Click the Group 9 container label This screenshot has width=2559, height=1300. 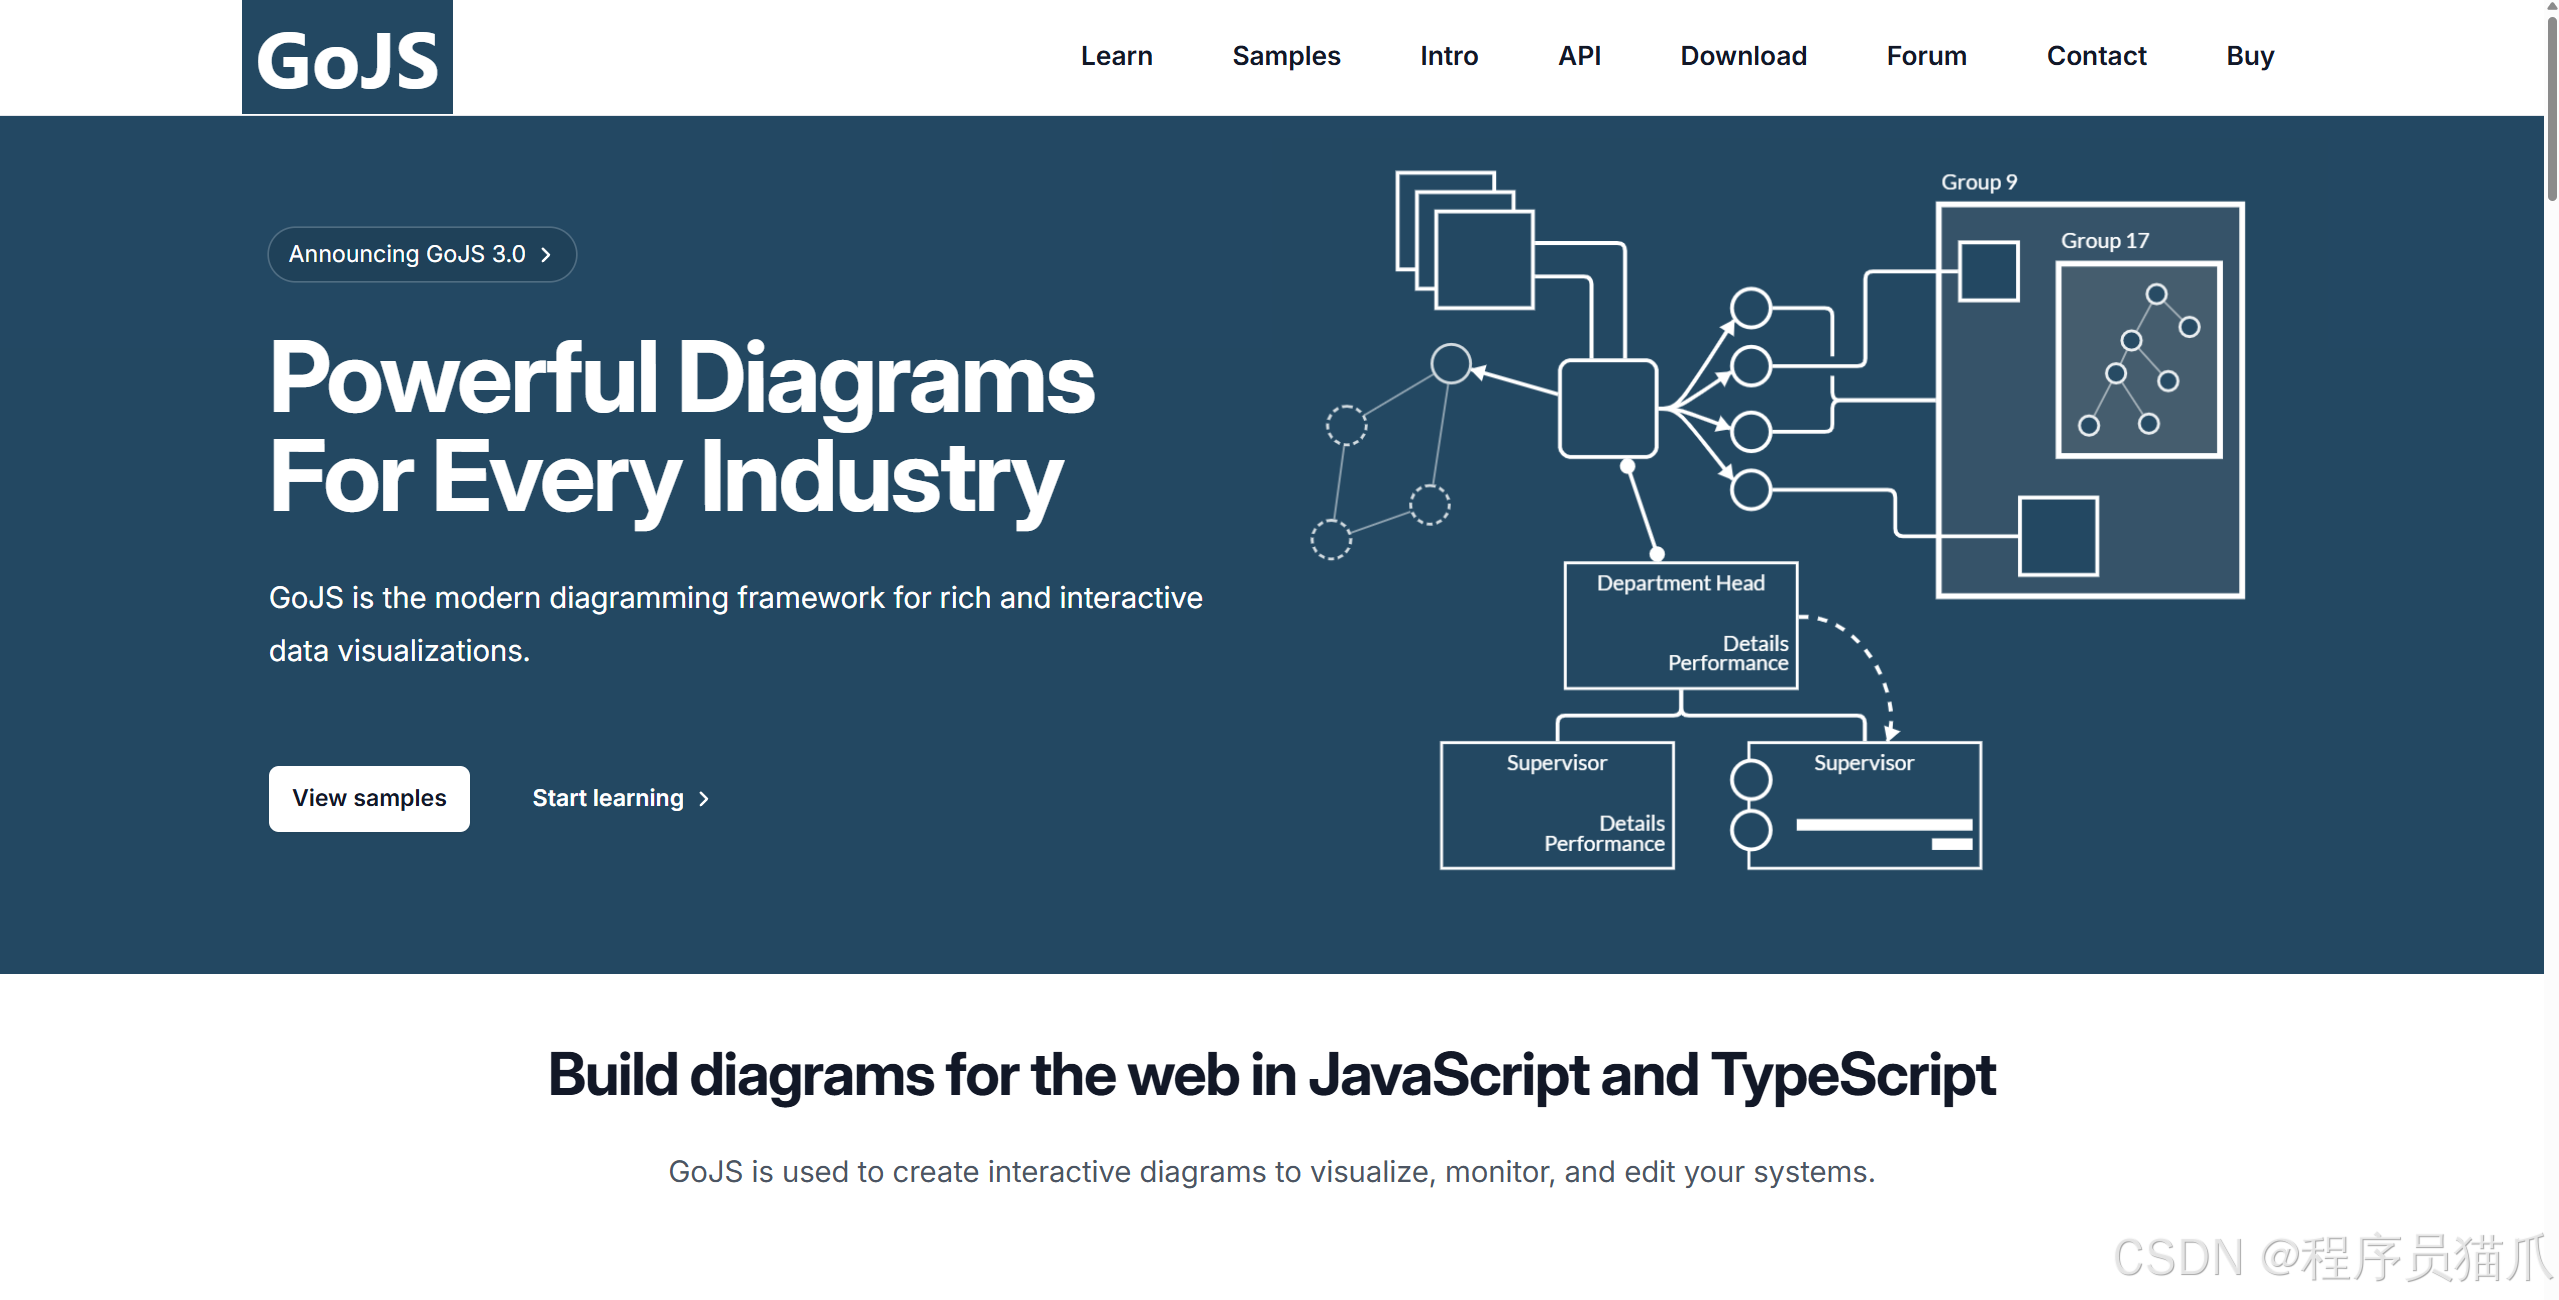coord(1978,182)
